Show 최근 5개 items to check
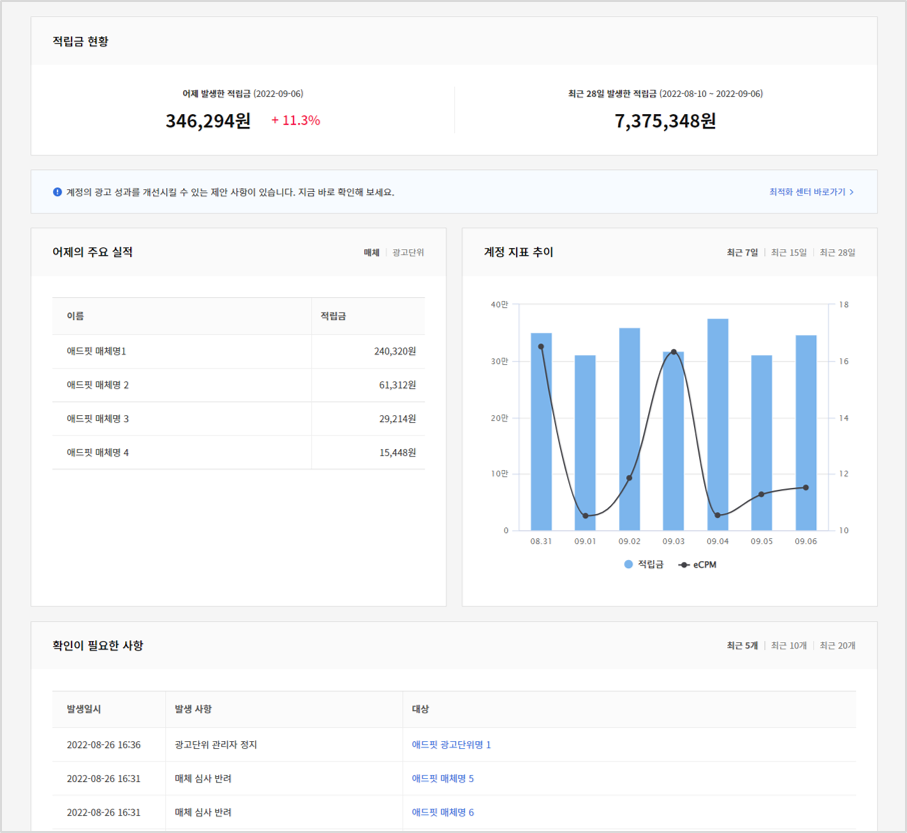This screenshot has width=907, height=833. 742,646
